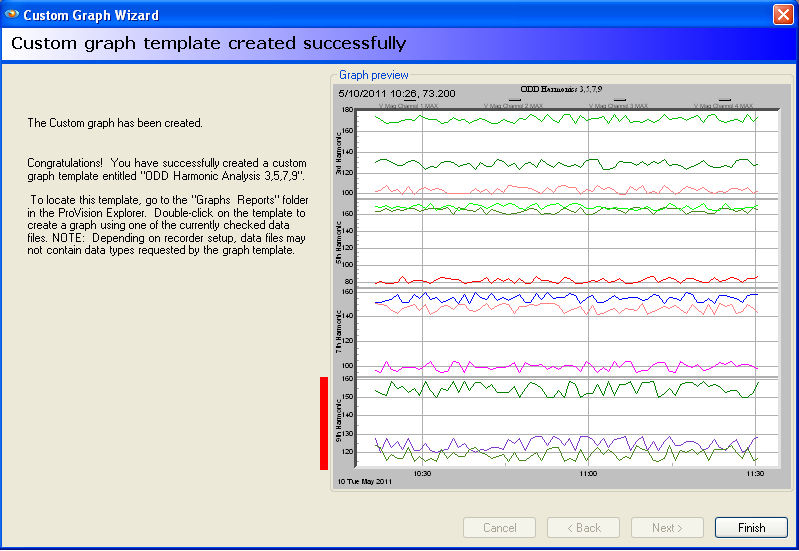The height and width of the screenshot is (551, 799).
Task: Click the V Mag Channel 3 MAX legend
Action: [619, 103]
